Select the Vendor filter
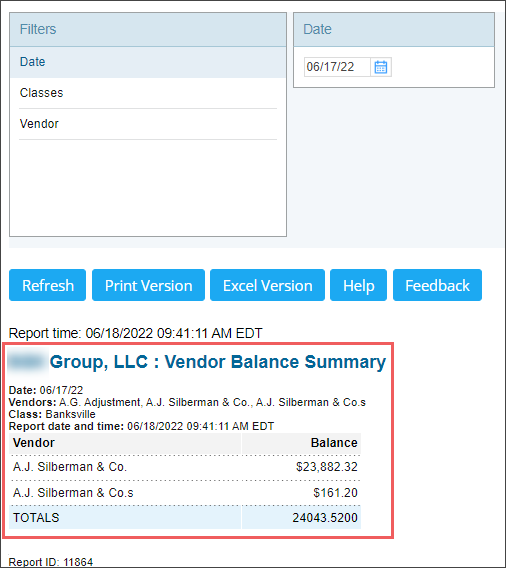Viewport: 506px width, 568px height. point(148,124)
